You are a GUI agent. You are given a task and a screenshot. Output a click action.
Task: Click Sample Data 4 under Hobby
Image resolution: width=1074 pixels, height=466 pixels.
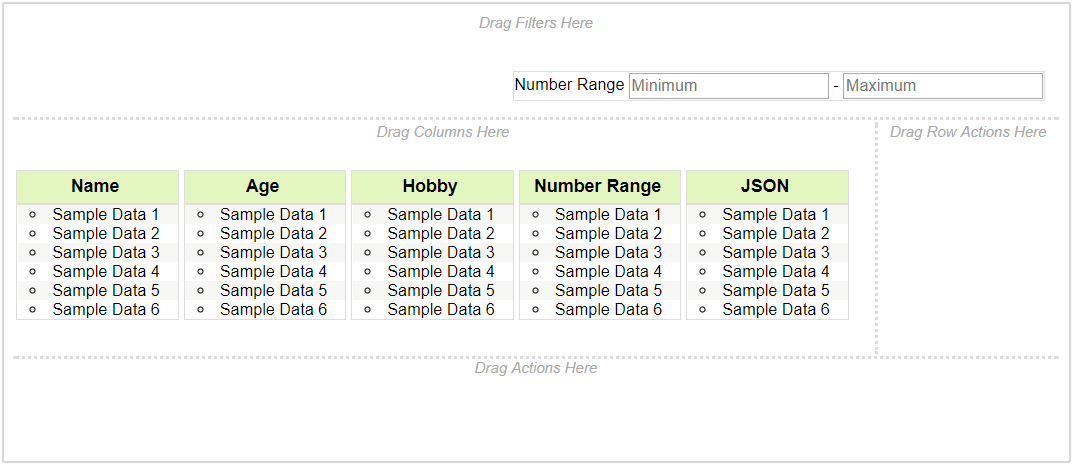coord(441,271)
